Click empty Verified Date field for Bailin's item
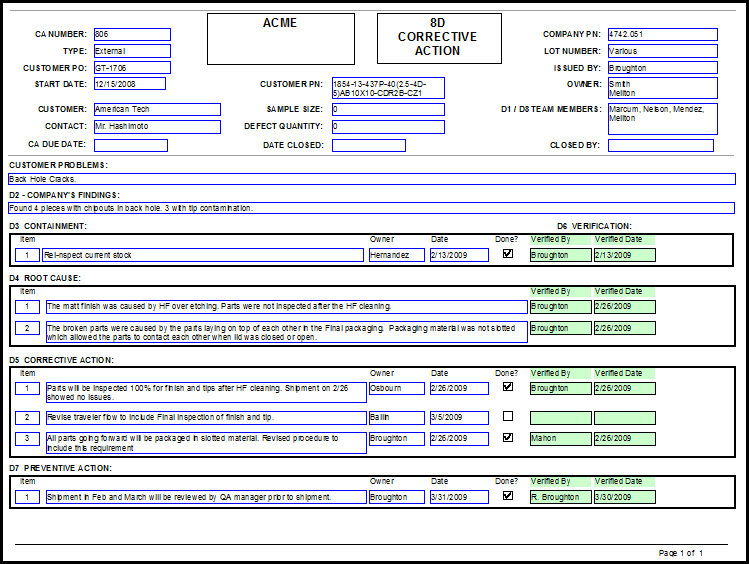The width and height of the screenshot is (749, 564). click(x=625, y=418)
